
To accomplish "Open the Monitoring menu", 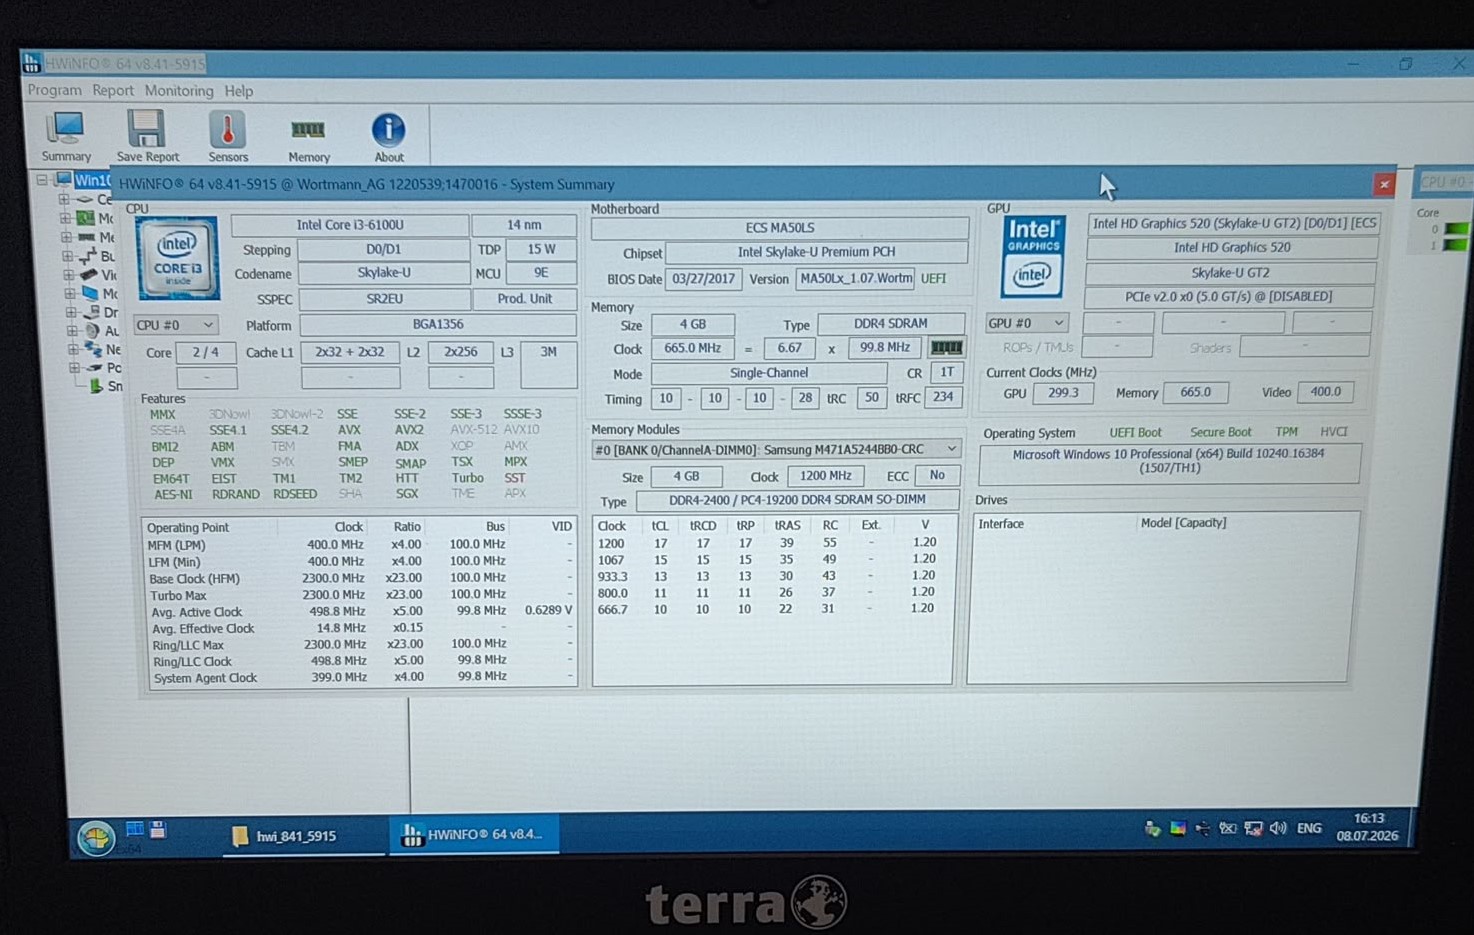I will click(179, 90).
